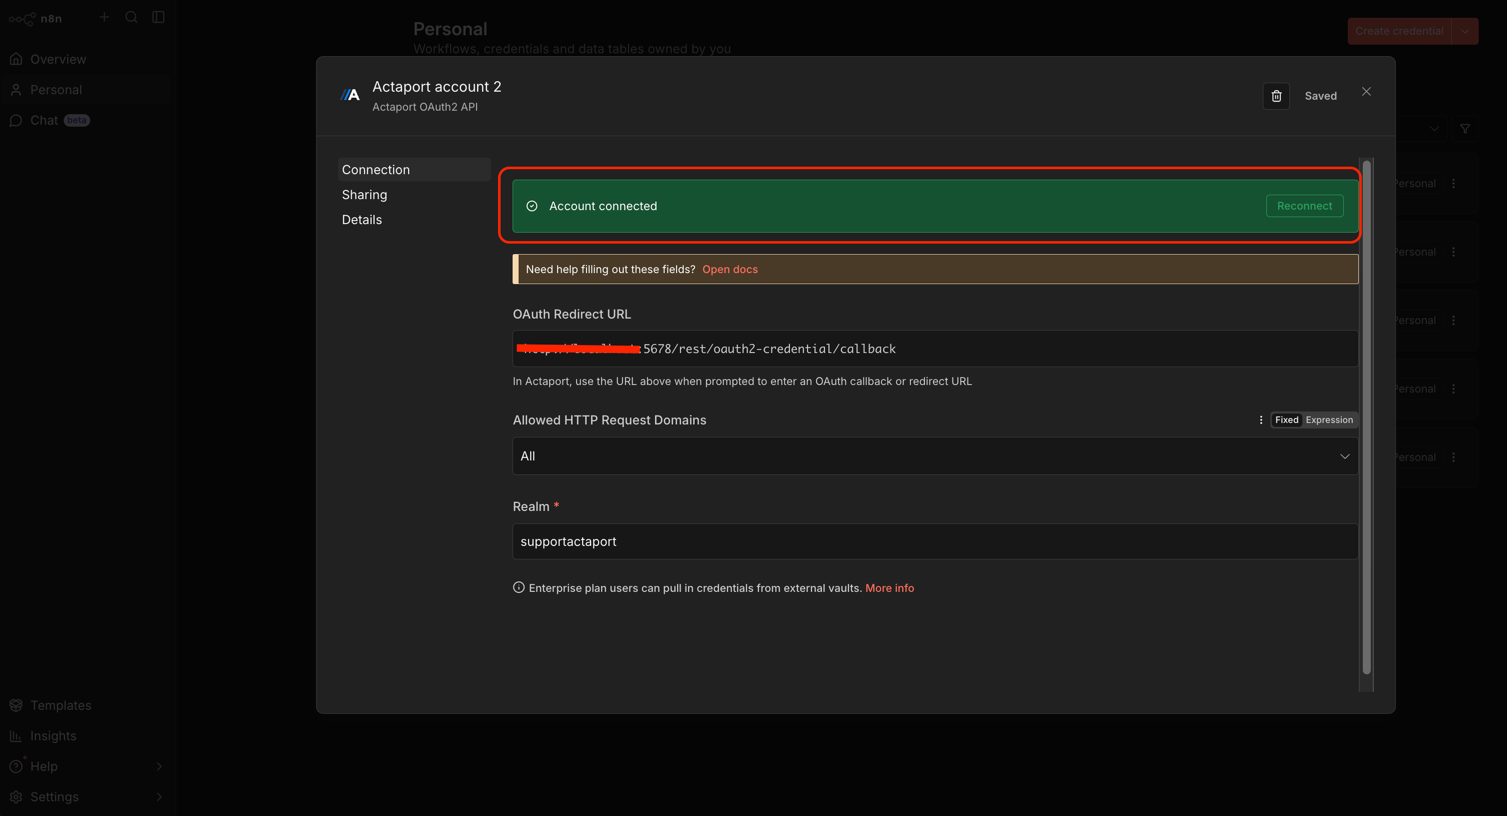
Task: Delete credential with trash icon
Action: pyautogui.click(x=1276, y=96)
